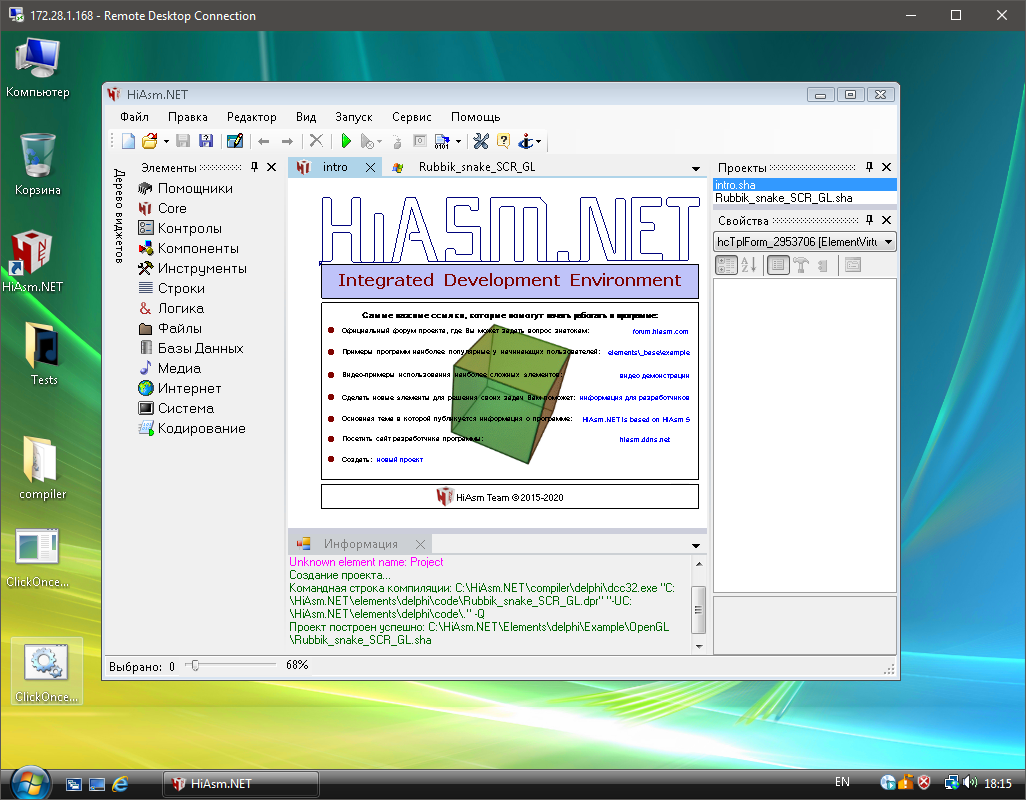The image size is (1026, 800).
Task: Select the Контролы element category
Action: point(189,228)
